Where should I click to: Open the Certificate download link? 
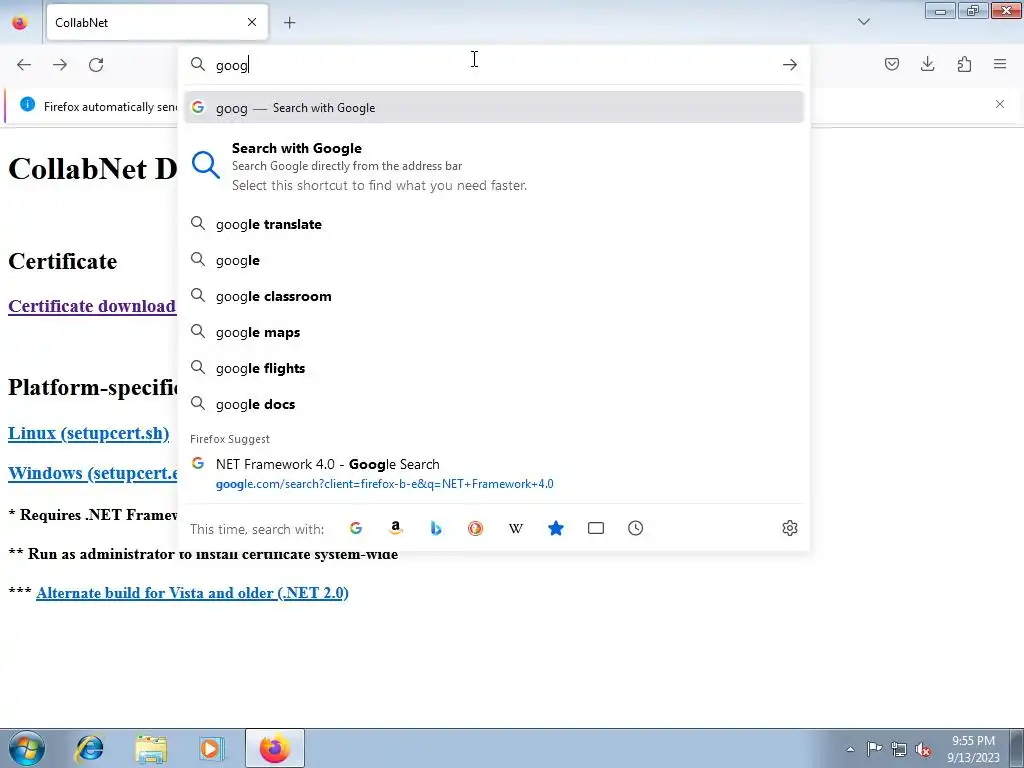point(92,306)
